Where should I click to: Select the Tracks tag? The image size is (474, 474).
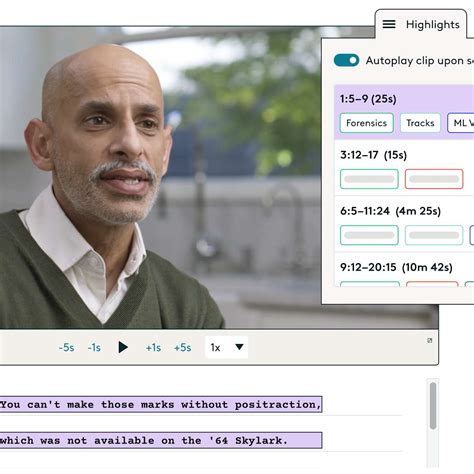[420, 123]
